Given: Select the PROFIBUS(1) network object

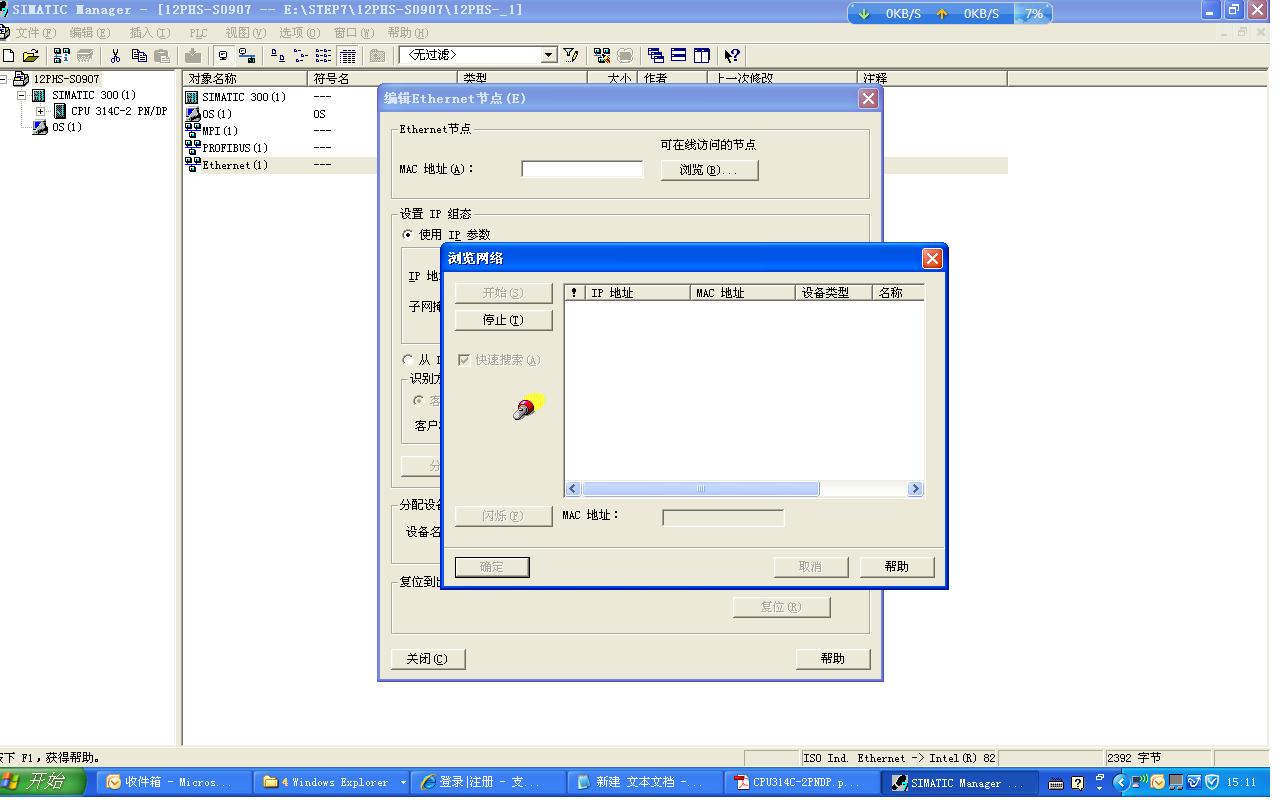Looking at the screenshot, I should tap(234, 148).
